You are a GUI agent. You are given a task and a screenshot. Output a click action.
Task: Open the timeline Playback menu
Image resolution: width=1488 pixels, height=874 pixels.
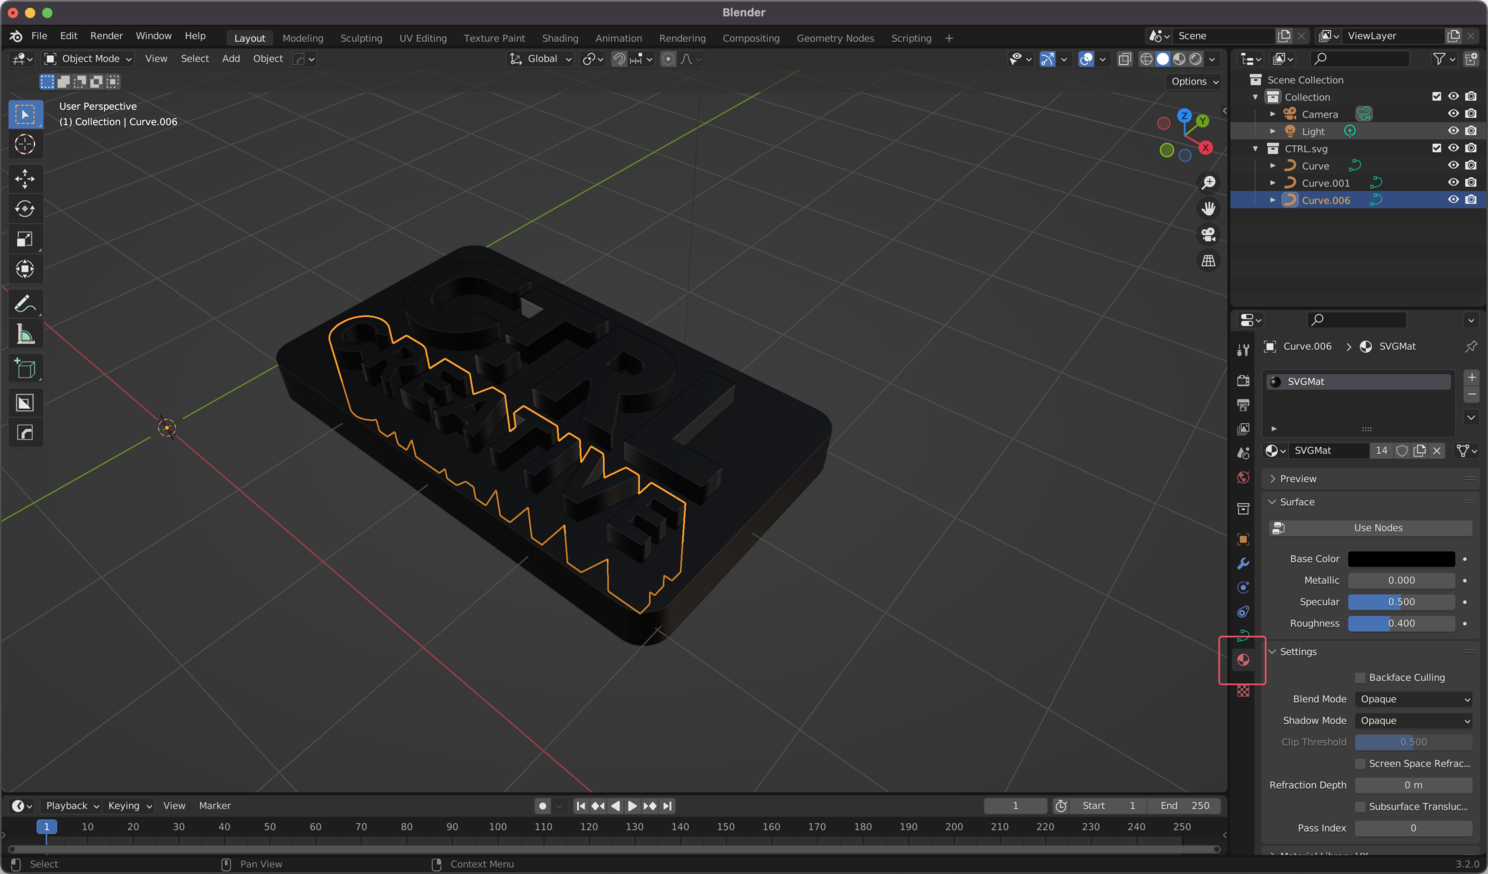pos(72,806)
